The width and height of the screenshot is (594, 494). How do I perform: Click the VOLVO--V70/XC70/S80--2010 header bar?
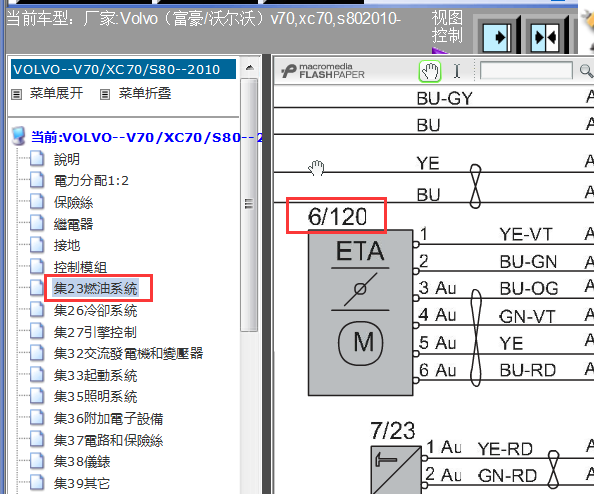[123, 69]
